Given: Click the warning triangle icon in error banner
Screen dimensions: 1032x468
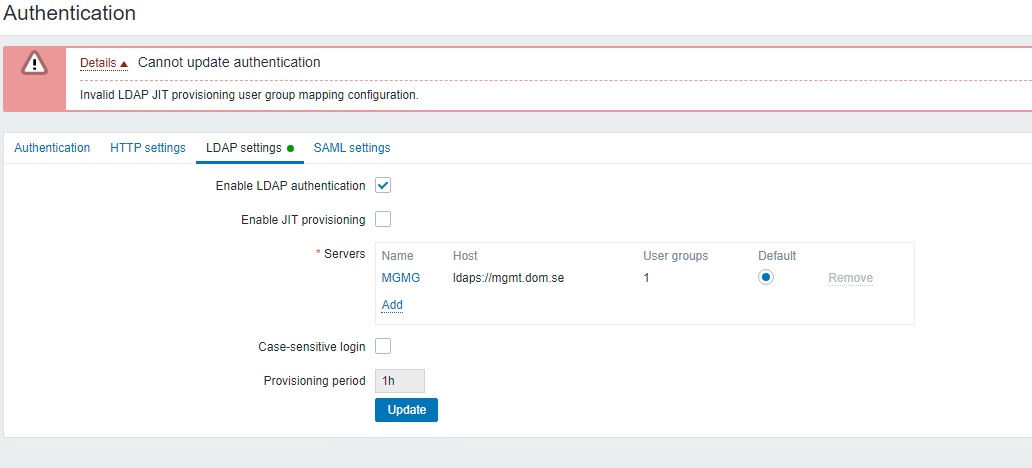Looking at the screenshot, I should (35, 63).
